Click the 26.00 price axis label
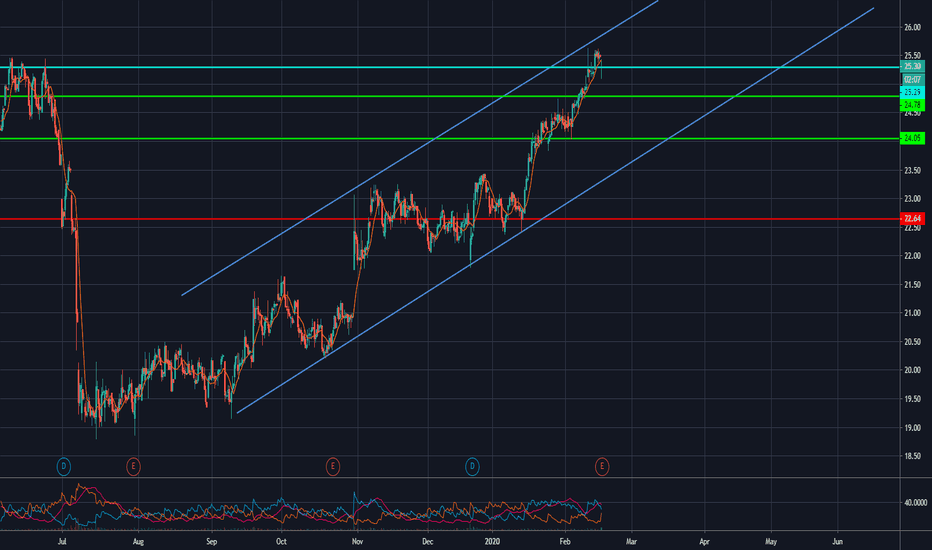 coord(912,27)
